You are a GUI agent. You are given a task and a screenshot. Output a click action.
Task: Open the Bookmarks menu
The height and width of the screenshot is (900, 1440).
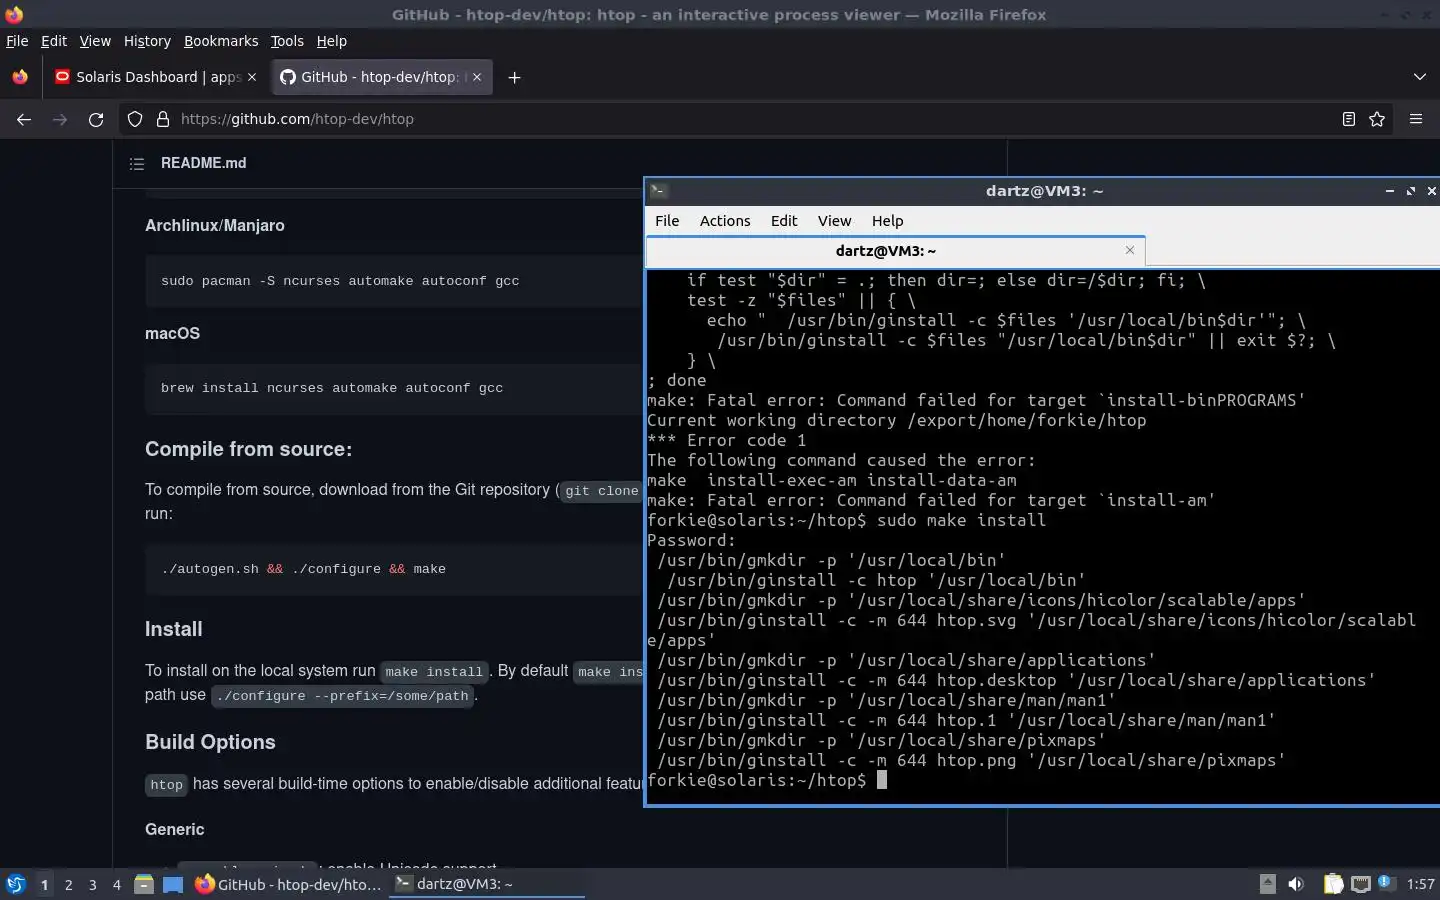point(221,41)
